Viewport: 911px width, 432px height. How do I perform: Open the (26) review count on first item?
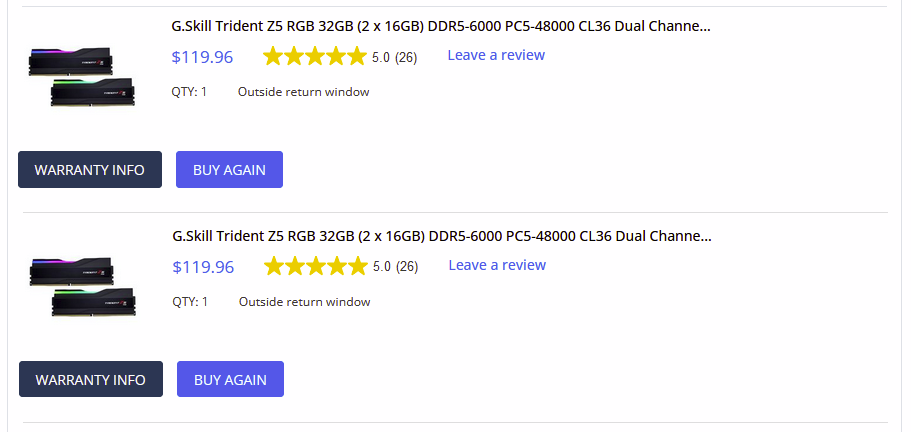point(406,57)
